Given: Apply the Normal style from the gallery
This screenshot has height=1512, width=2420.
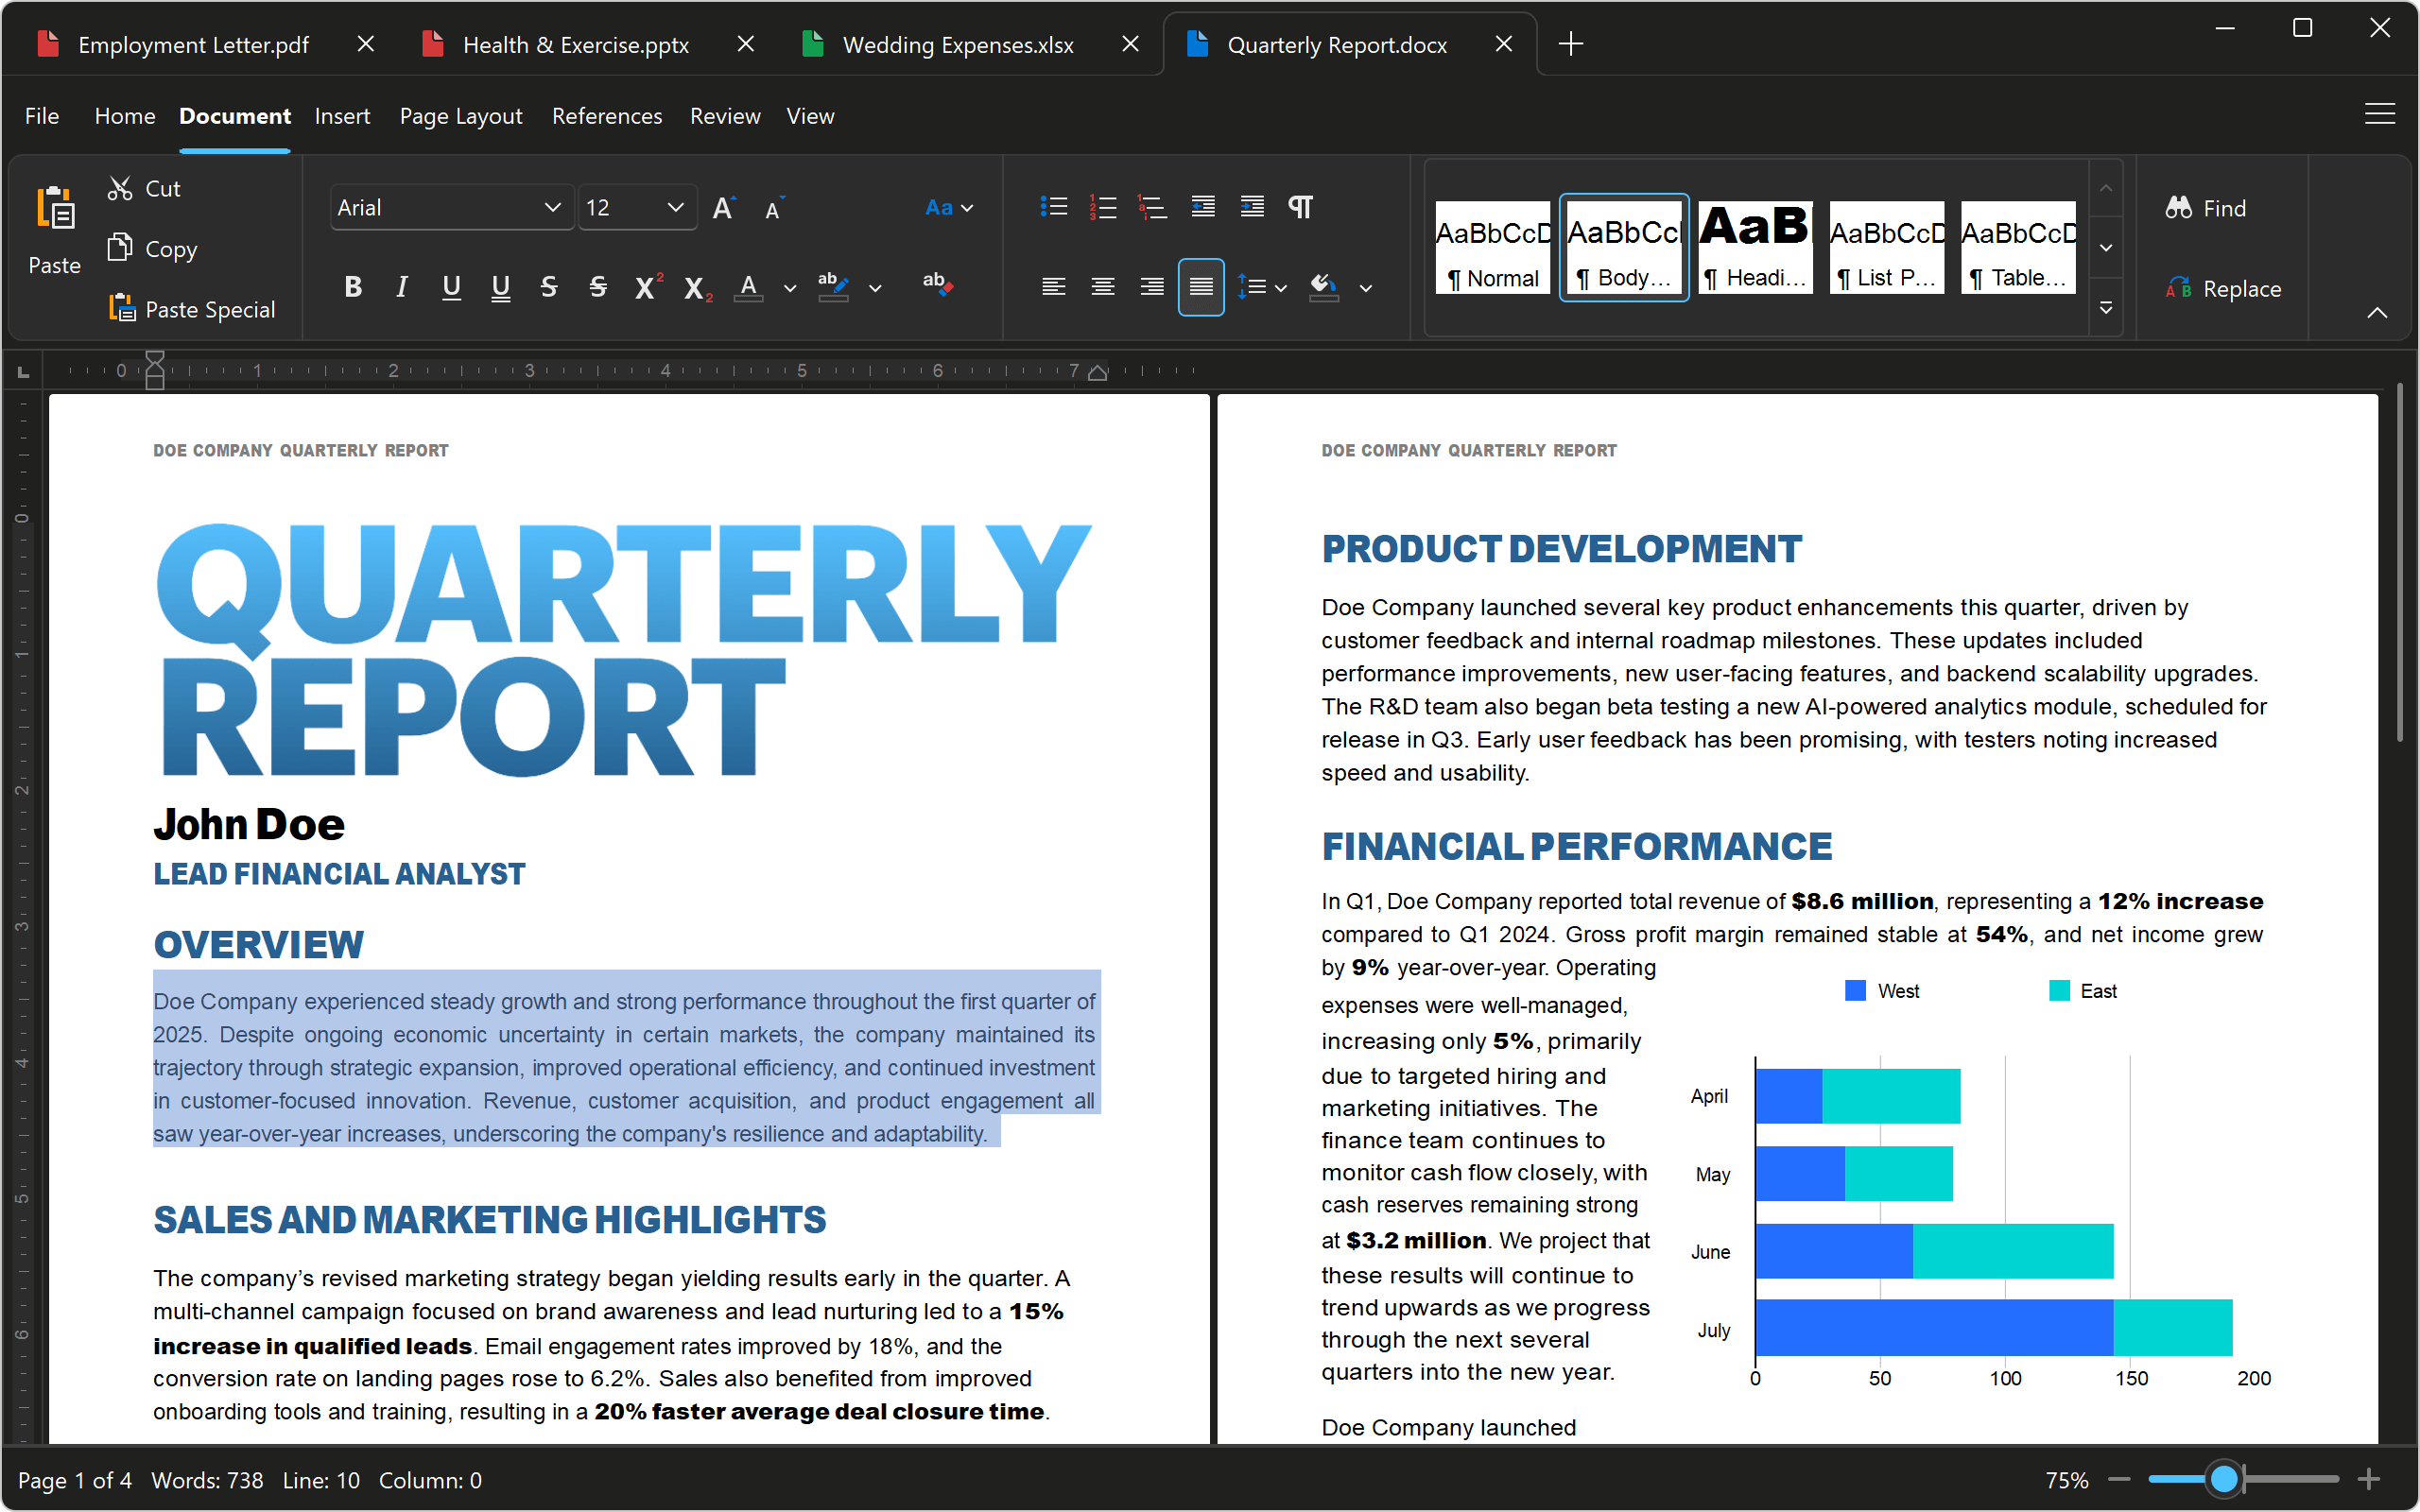Looking at the screenshot, I should (1492, 247).
